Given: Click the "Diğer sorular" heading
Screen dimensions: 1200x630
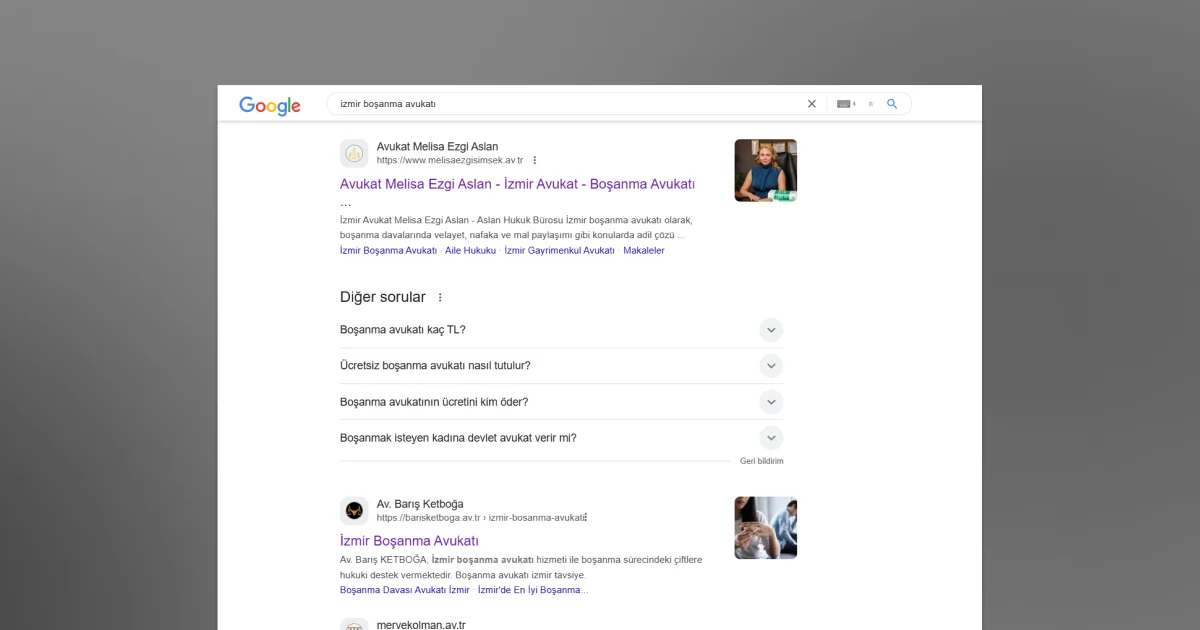Looking at the screenshot, I should tap(383, 297).
